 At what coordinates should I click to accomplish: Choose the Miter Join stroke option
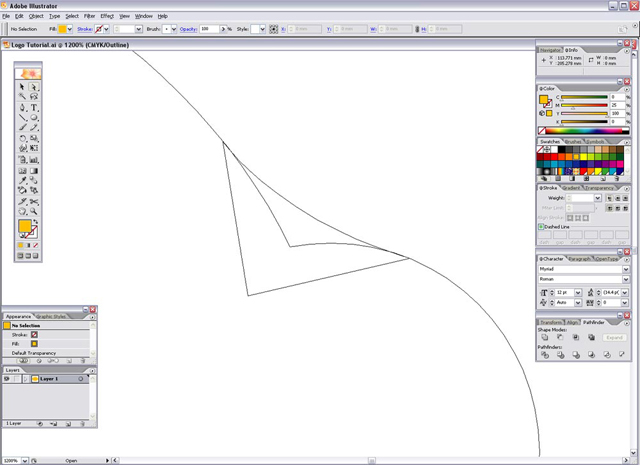pyautogui.click(x=609, y=208)
